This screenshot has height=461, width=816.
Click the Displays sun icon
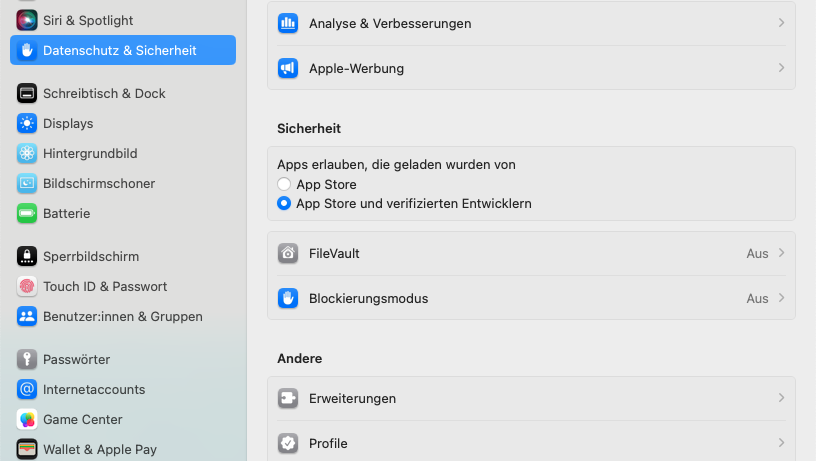(x=27, y=123)
